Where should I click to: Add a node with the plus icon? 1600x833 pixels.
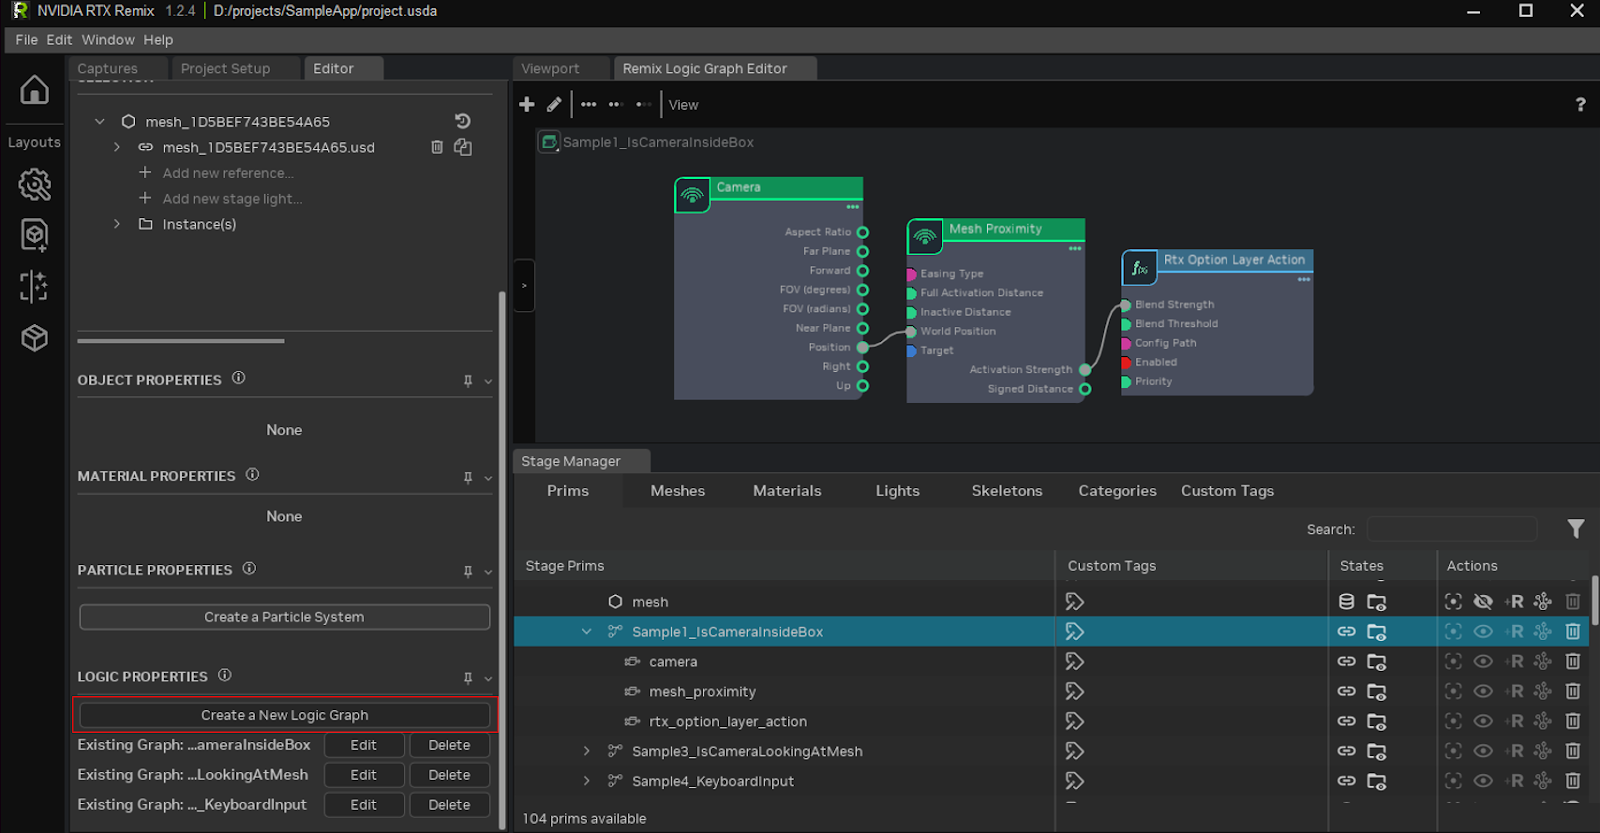pos(527,104)
